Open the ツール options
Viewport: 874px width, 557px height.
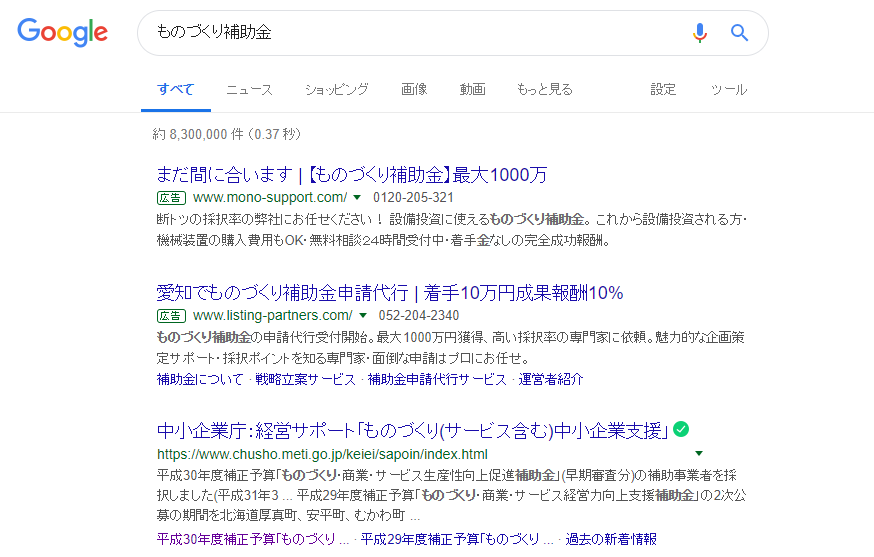tap(729, 89)
